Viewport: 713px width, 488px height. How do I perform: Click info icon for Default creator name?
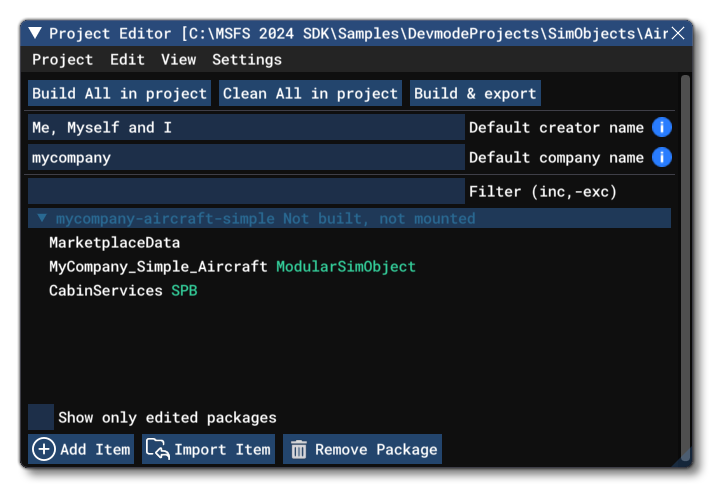click(662, 127)
